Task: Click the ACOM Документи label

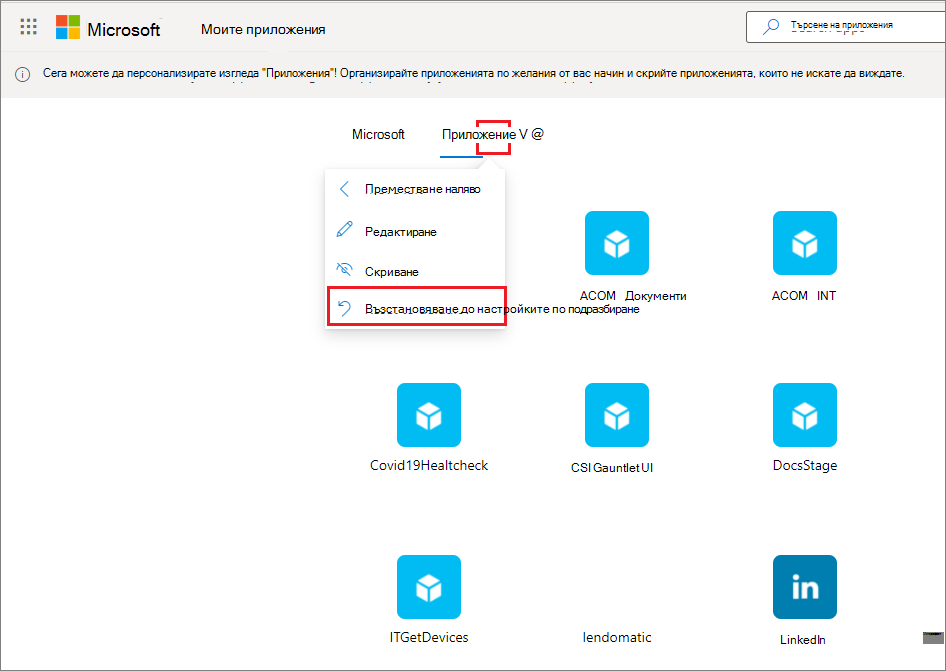Action: click(x=633, y=296)
